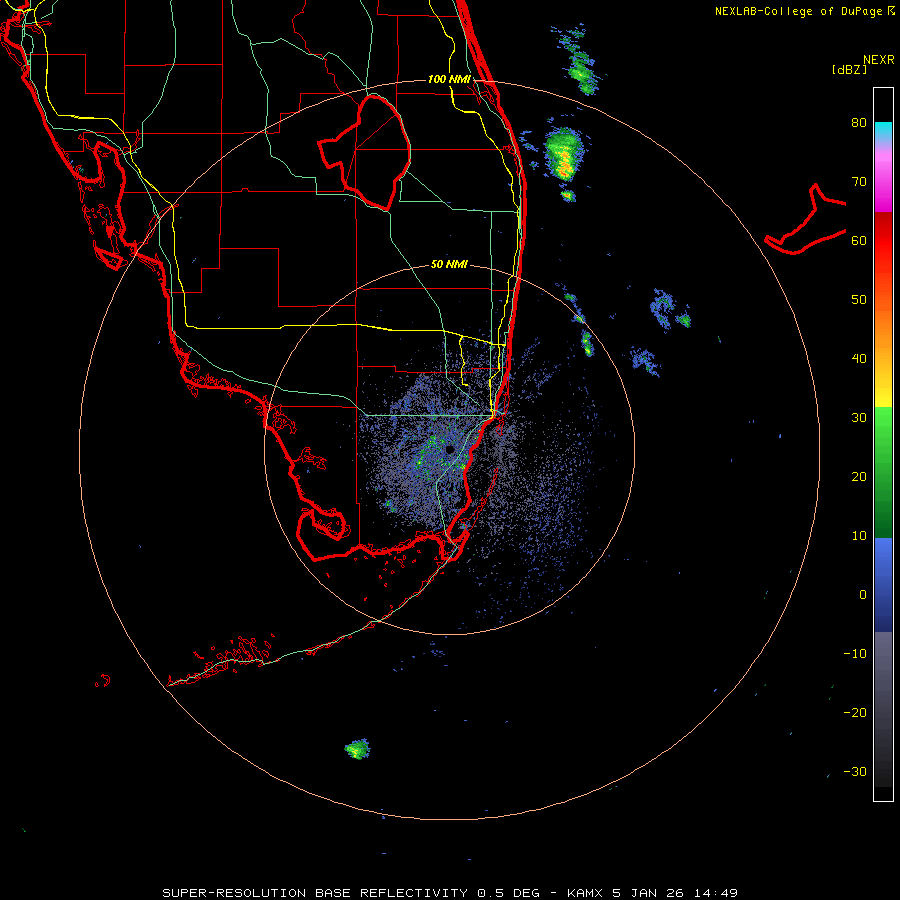Click the 100 NMI range ring label
900x900 pixels.
click(x=449, y=79)
